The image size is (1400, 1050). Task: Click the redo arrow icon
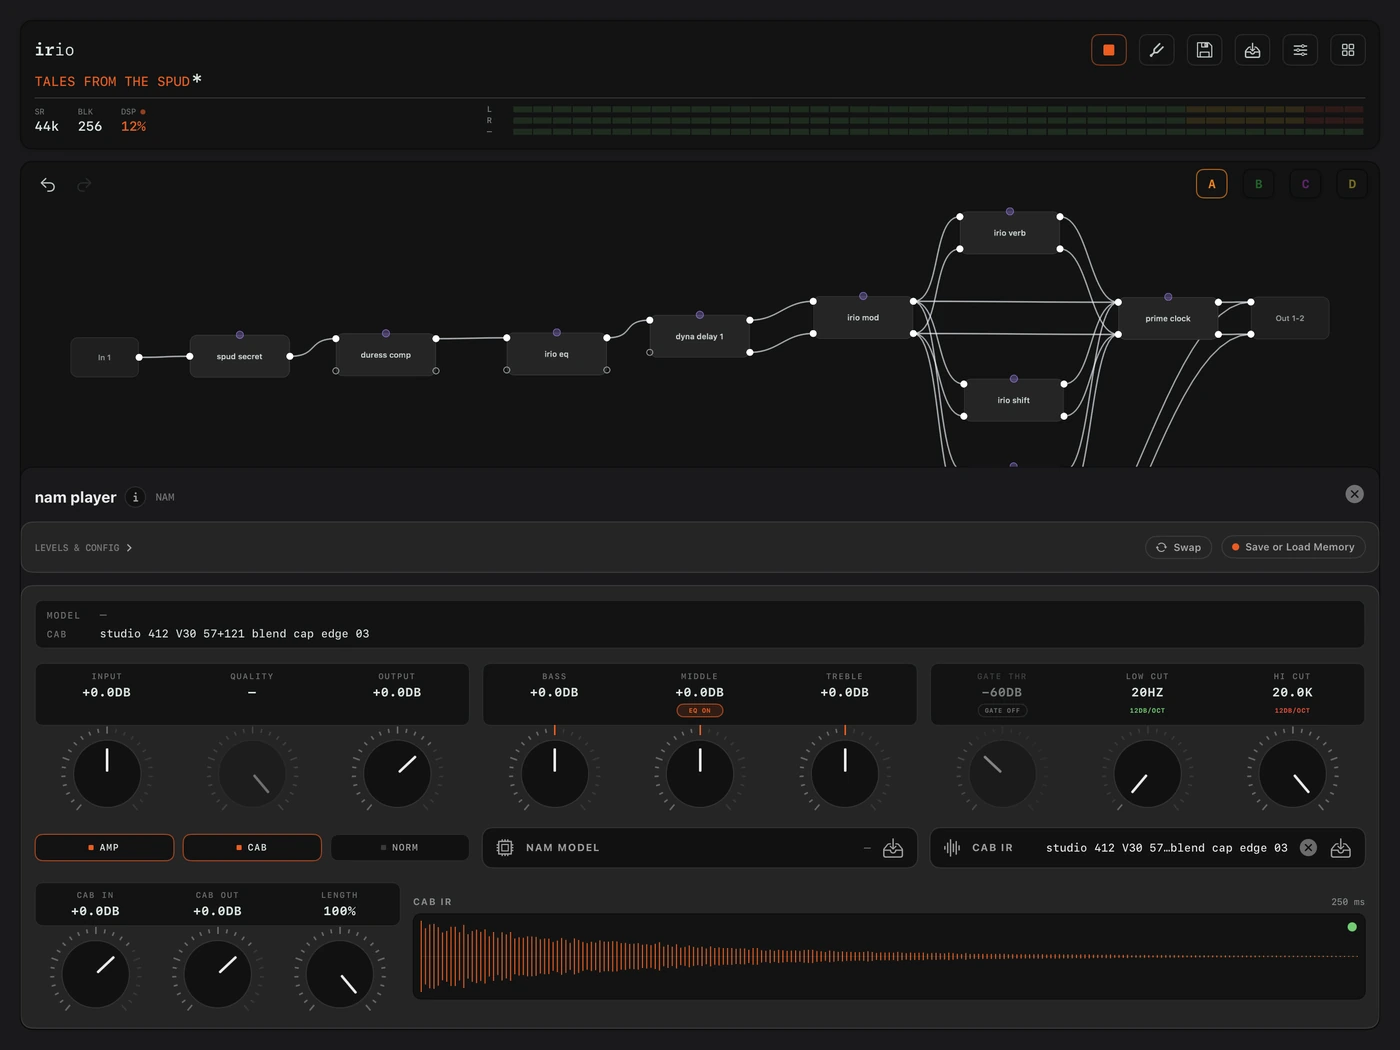pos(85,185)
